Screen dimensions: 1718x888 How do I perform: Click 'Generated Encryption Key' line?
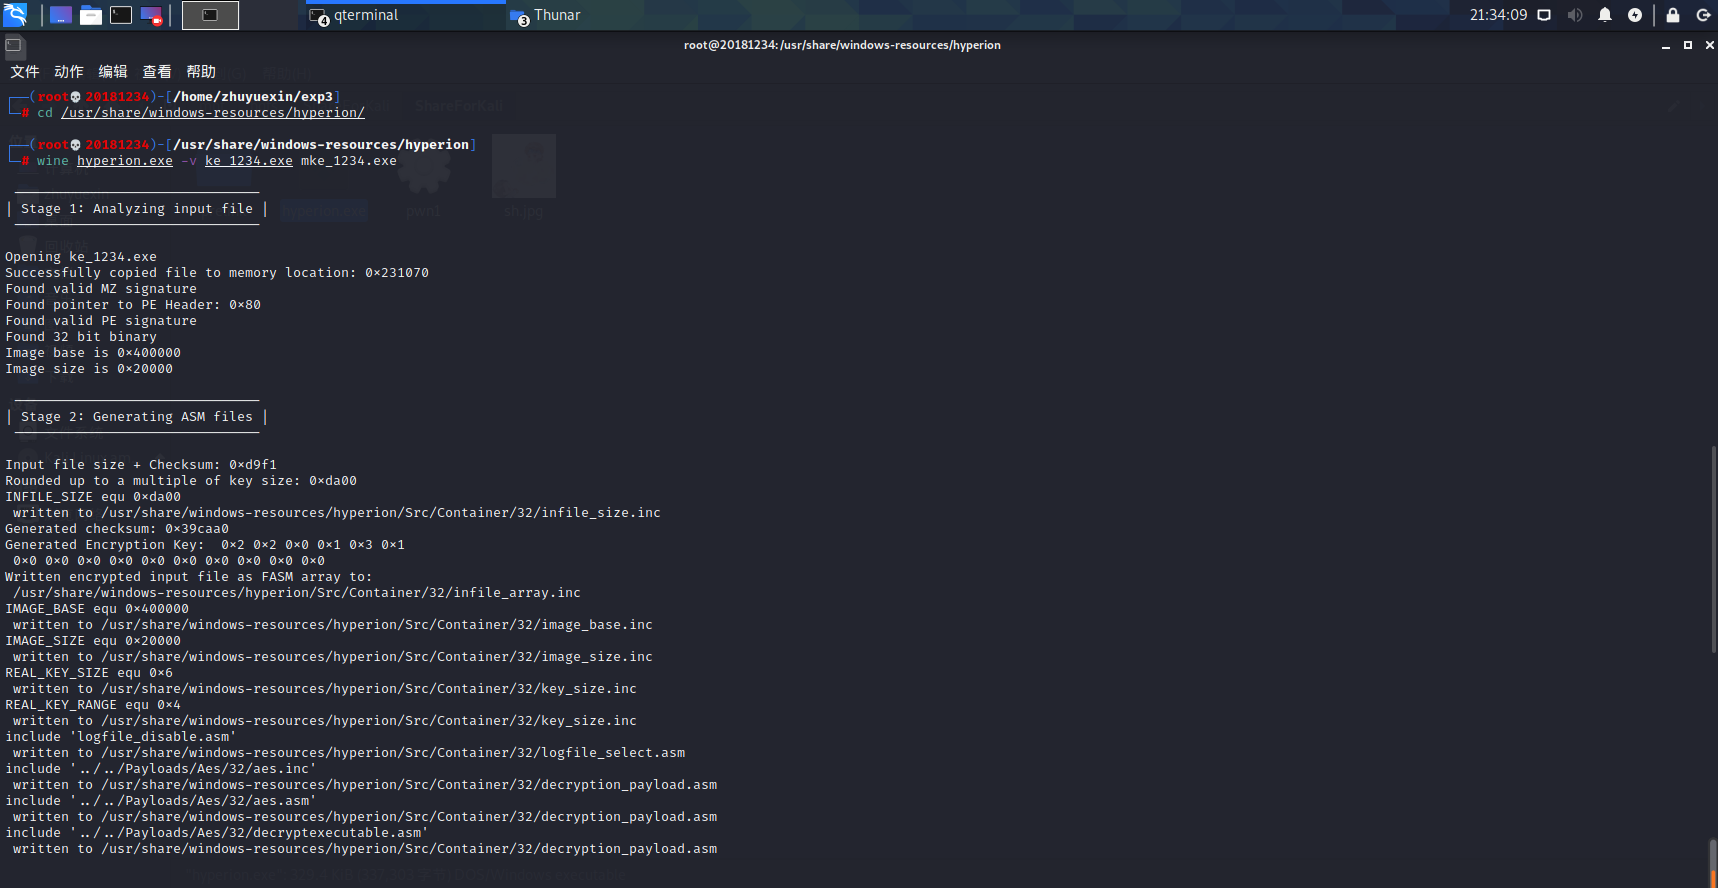click(x=205, y=545)
